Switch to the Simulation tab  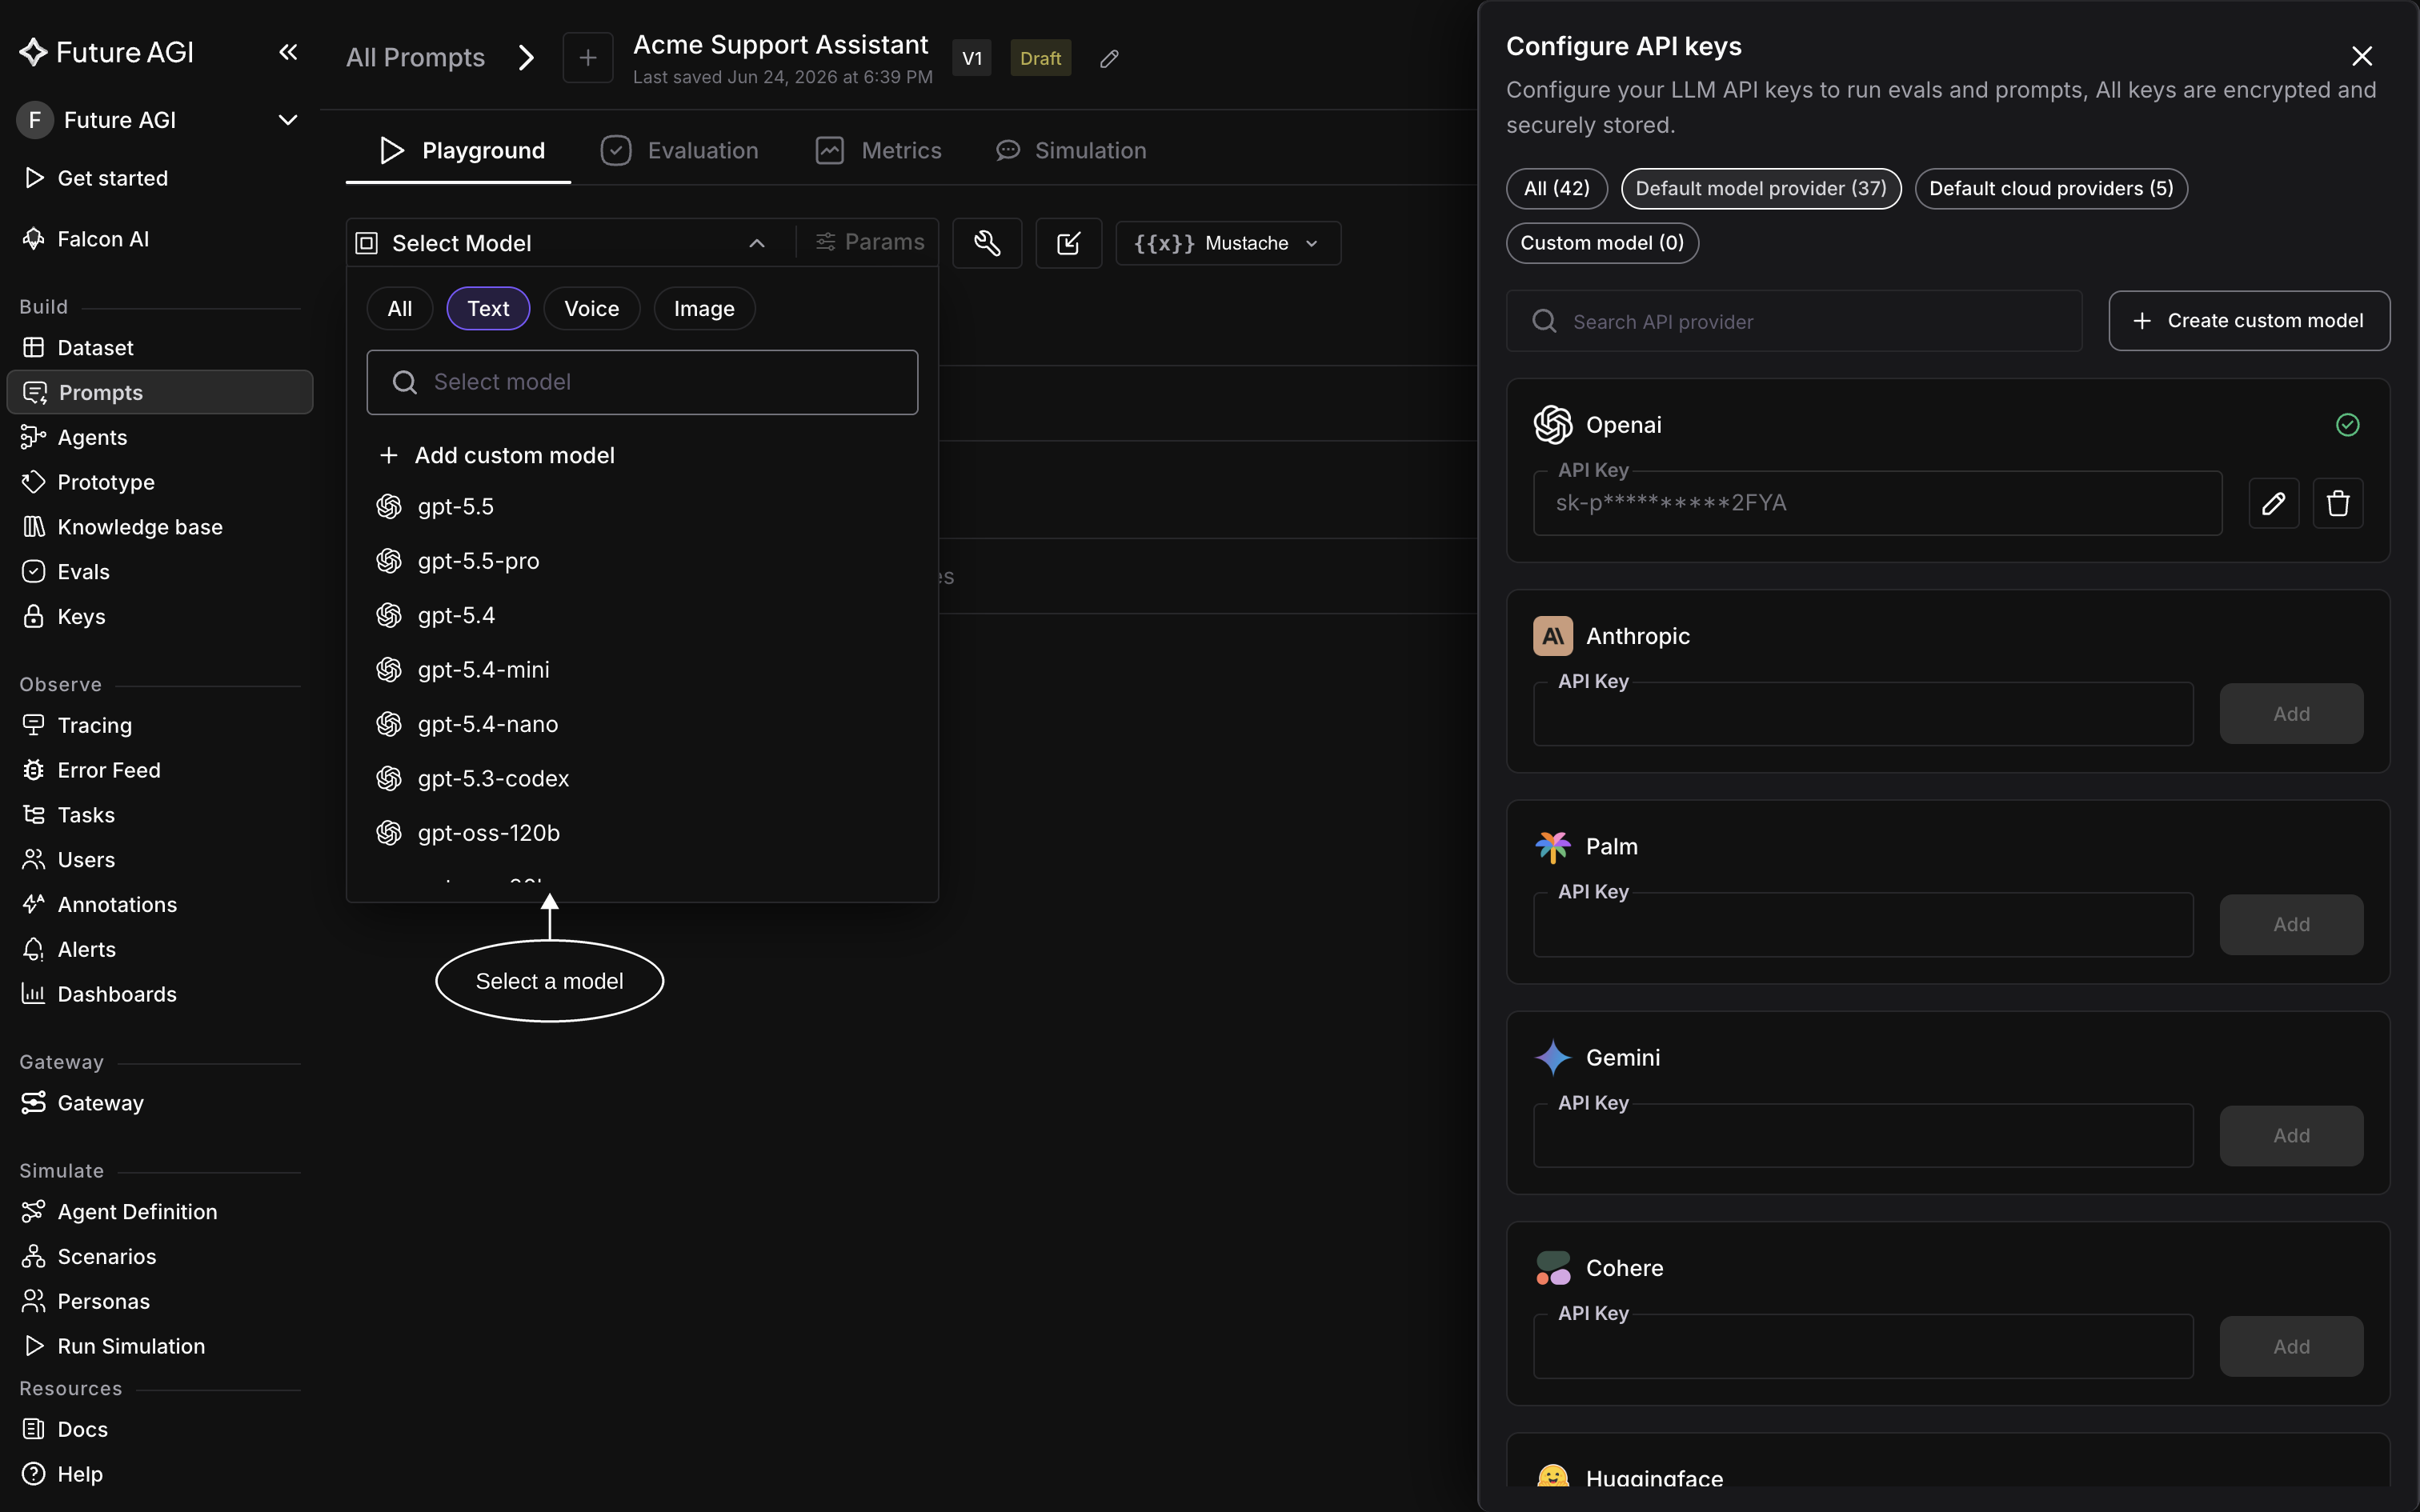point(1071,150)
